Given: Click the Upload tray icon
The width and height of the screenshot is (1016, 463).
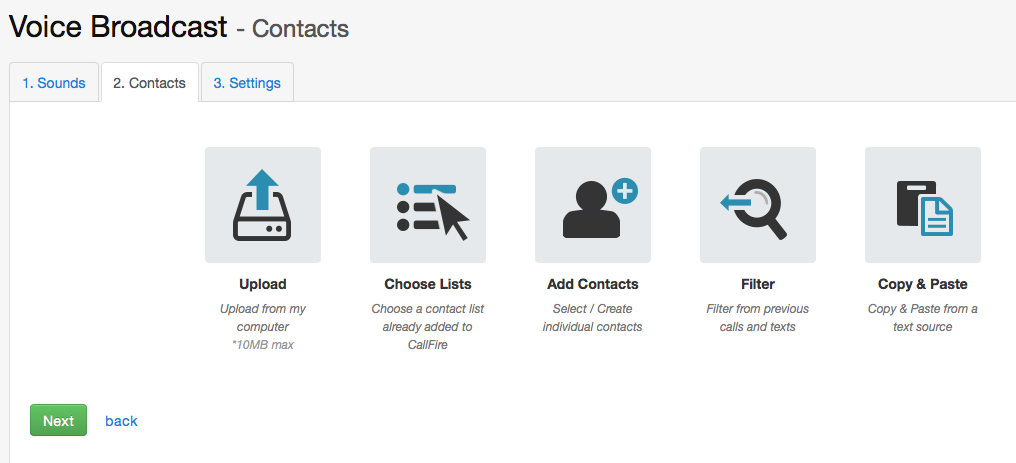Looking at the screenshot, I should 262,205.
